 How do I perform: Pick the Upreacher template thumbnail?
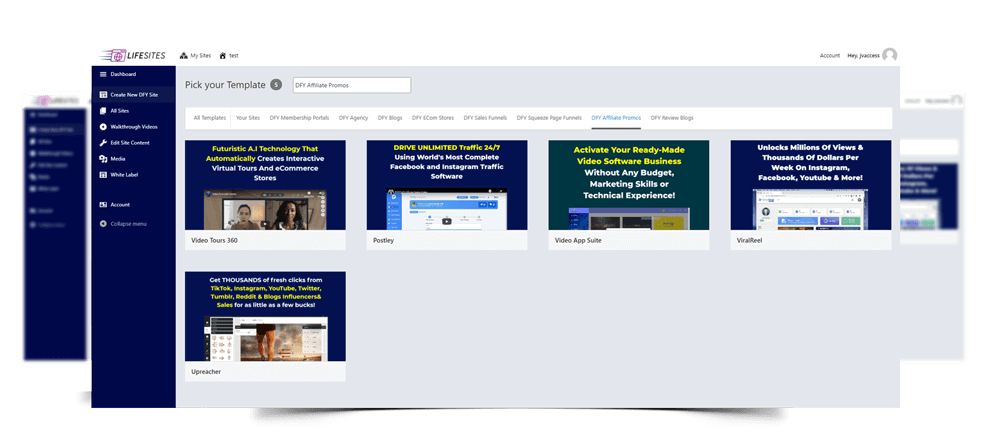coord(265,317)
